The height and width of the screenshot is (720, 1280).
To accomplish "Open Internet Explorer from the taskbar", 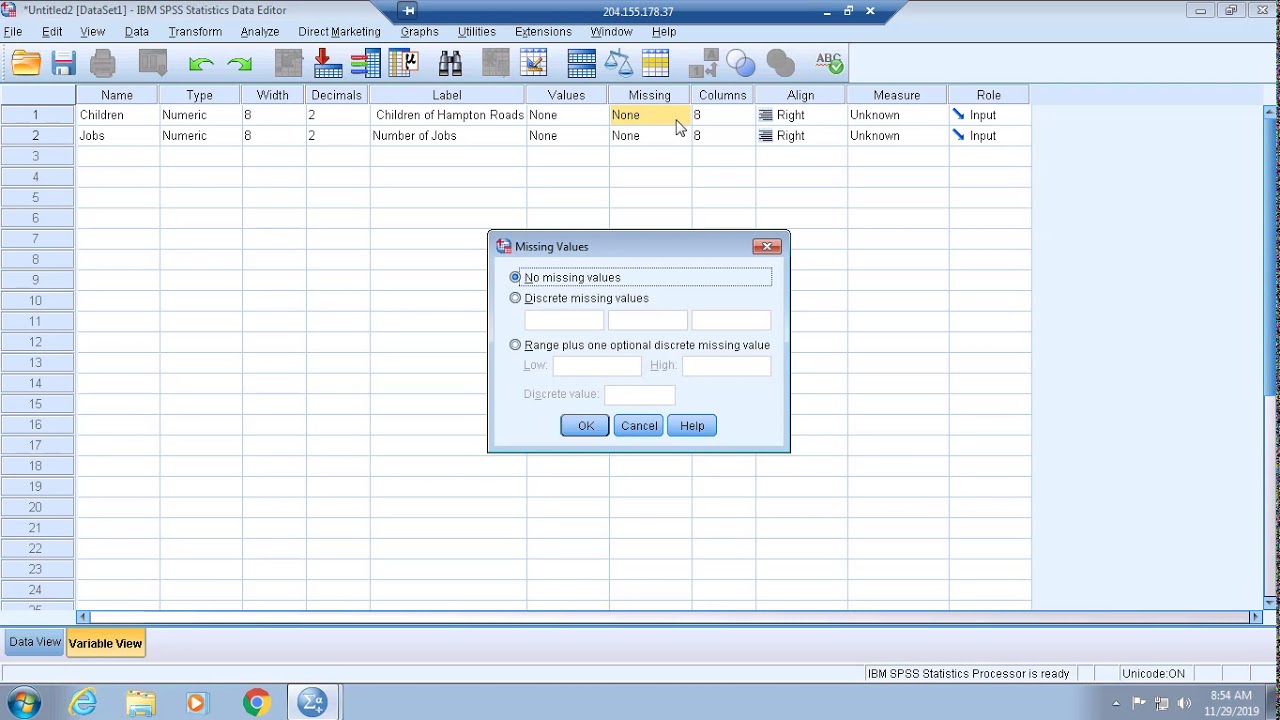I will (x=83, y=703).
